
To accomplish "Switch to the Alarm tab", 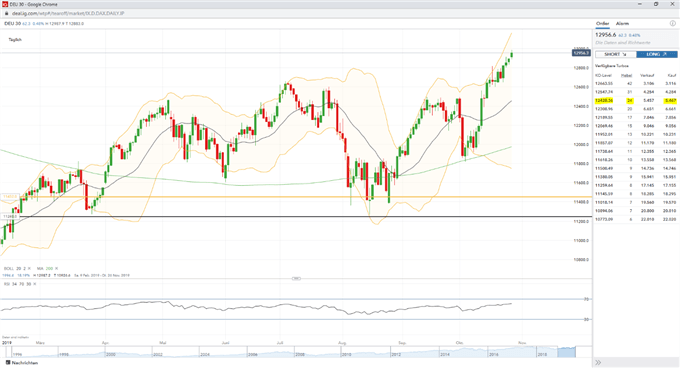I will 622,23.
